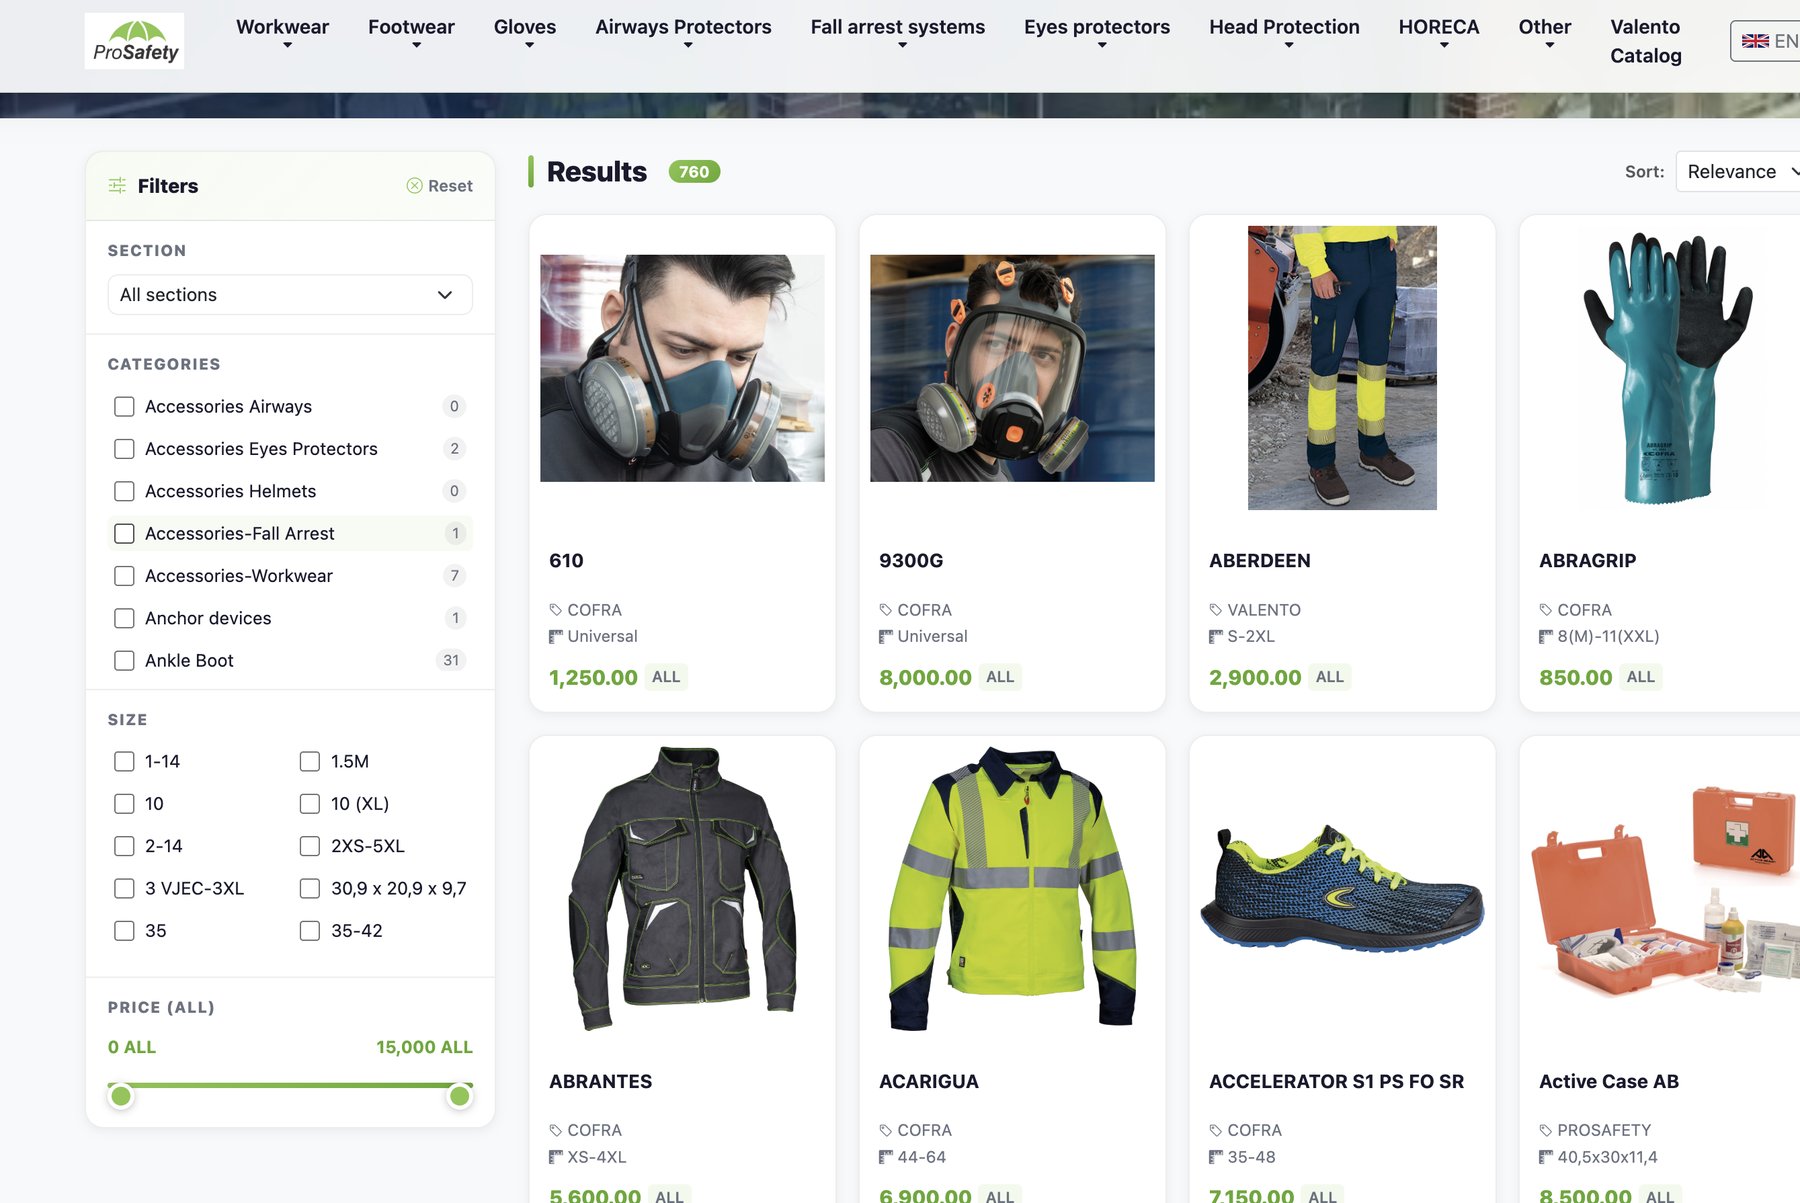Click the ABRANTES jacket image
This screenshot has width=1800, height=1203.
682,888
